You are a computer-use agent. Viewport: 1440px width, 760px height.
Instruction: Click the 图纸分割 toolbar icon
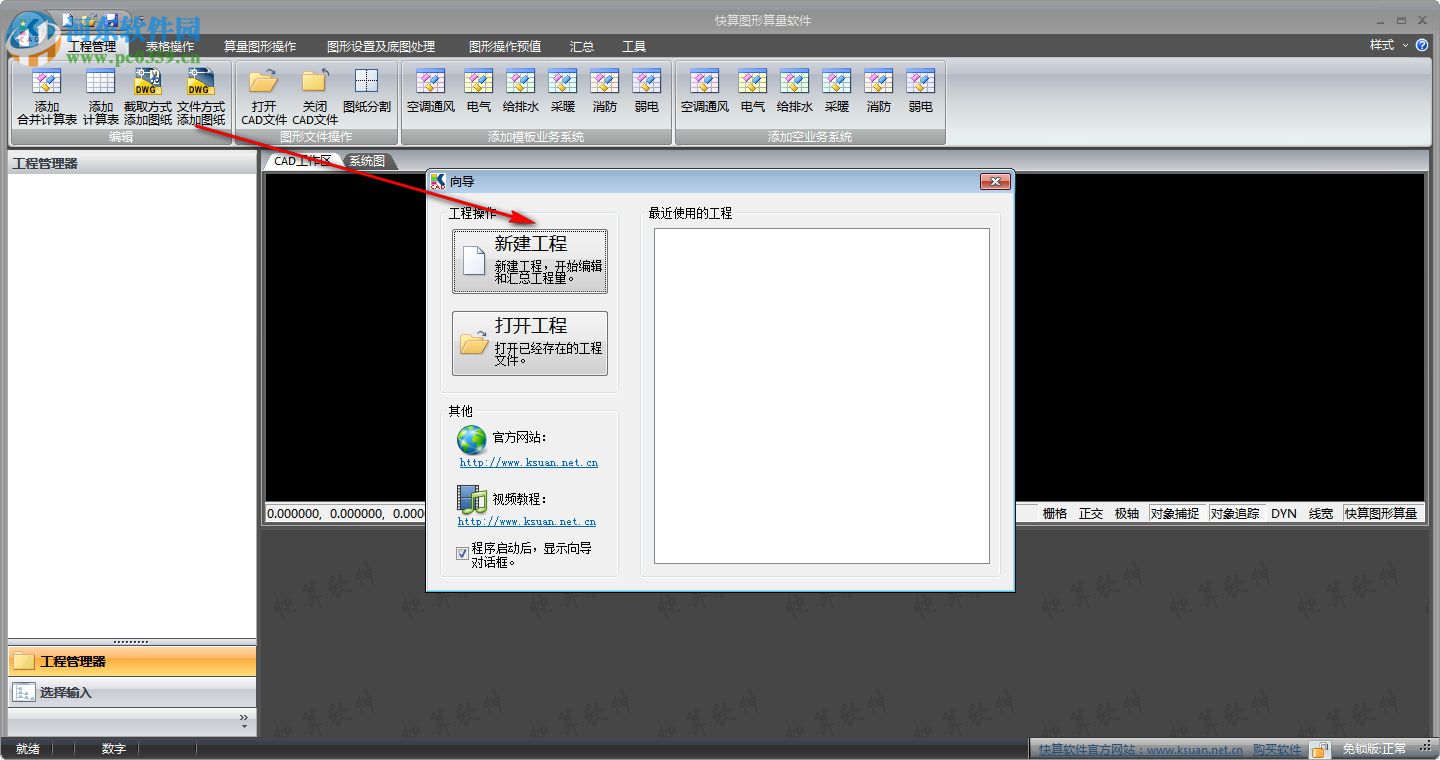(366, 95)
